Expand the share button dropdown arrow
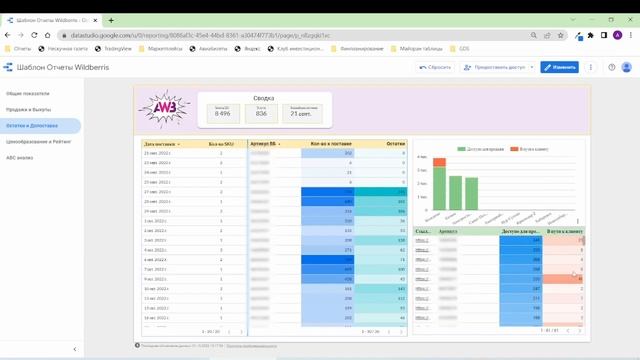Viewport: 640px width, 360px height. coord(532,67)
